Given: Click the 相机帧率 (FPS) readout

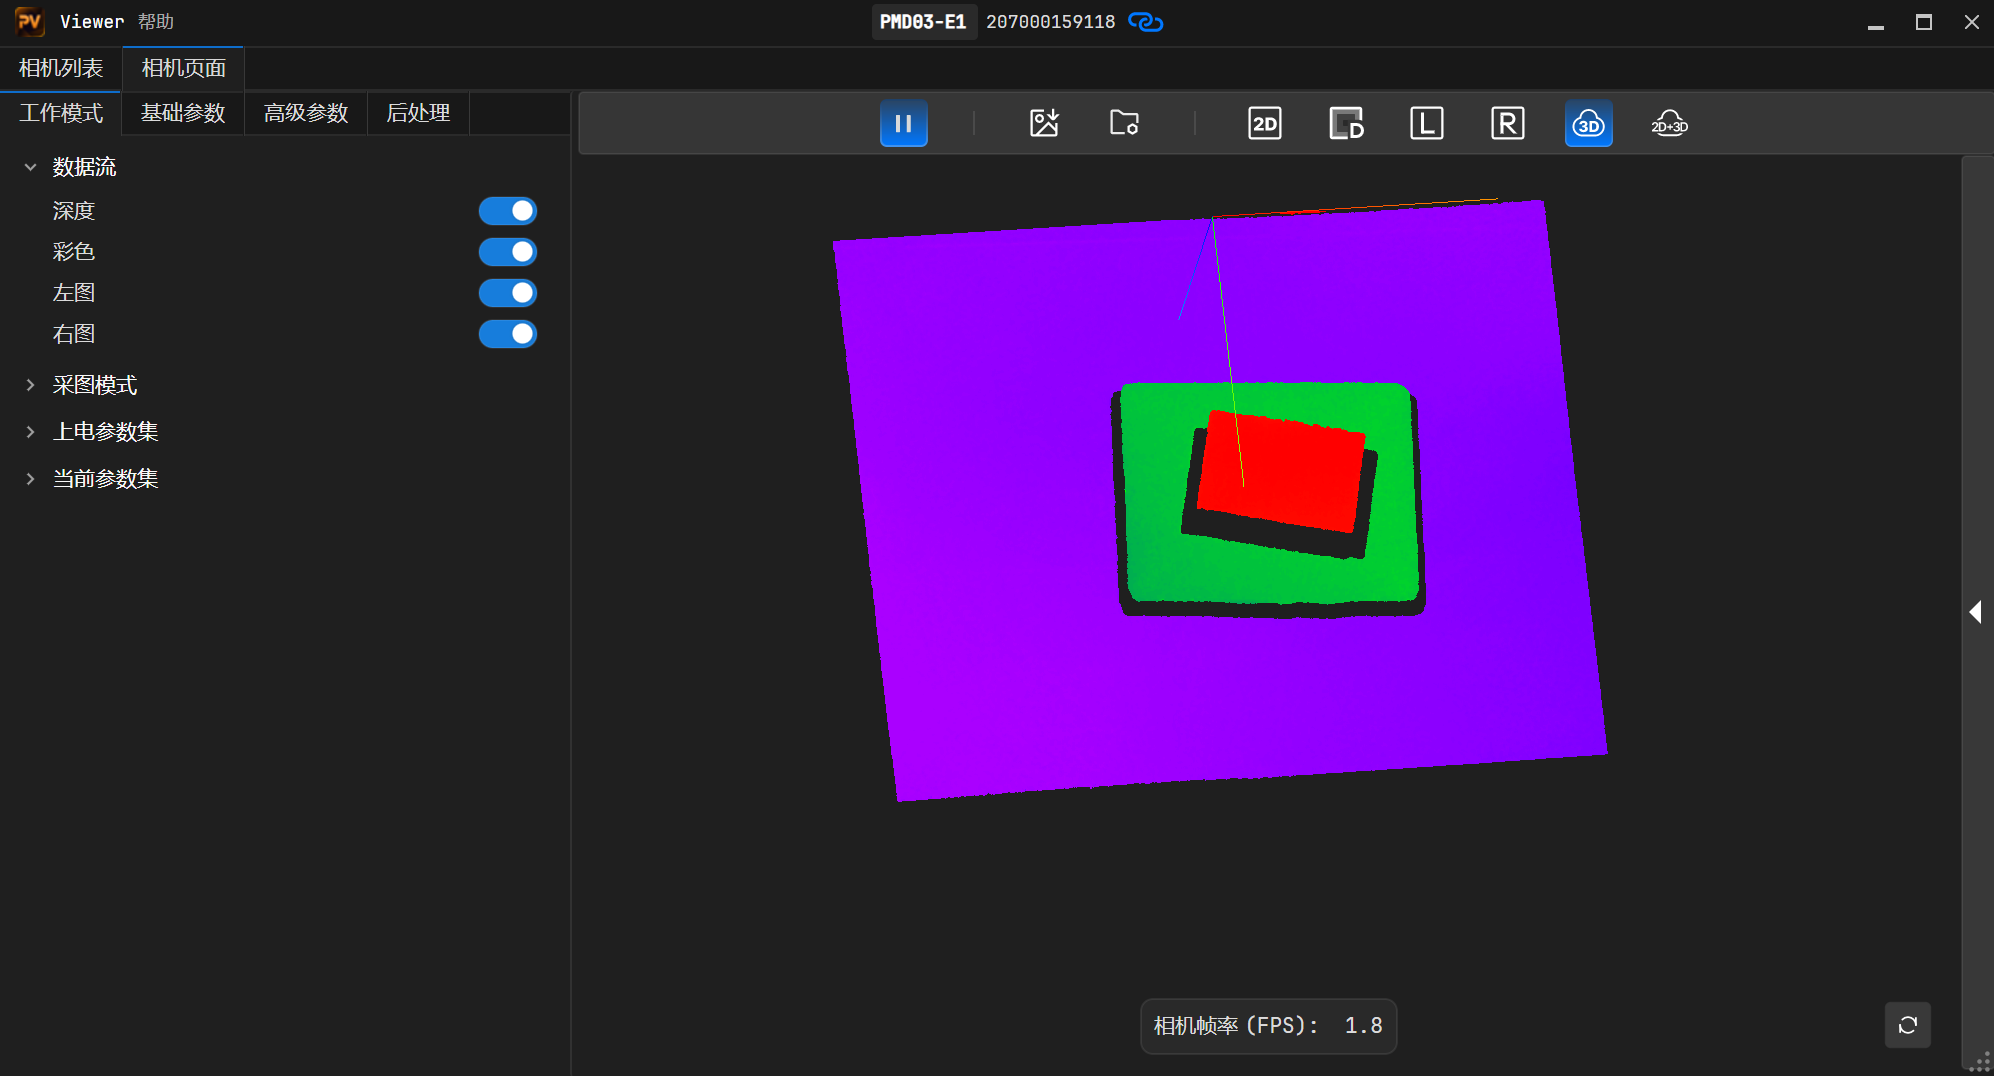Looking at the screenshot, I should 1268,1026.
